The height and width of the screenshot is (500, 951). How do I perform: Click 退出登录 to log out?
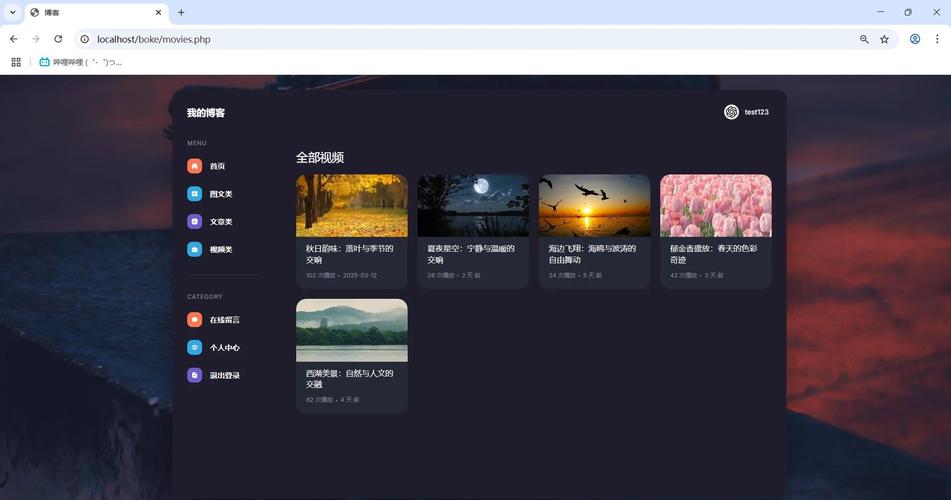coord(224,375)
